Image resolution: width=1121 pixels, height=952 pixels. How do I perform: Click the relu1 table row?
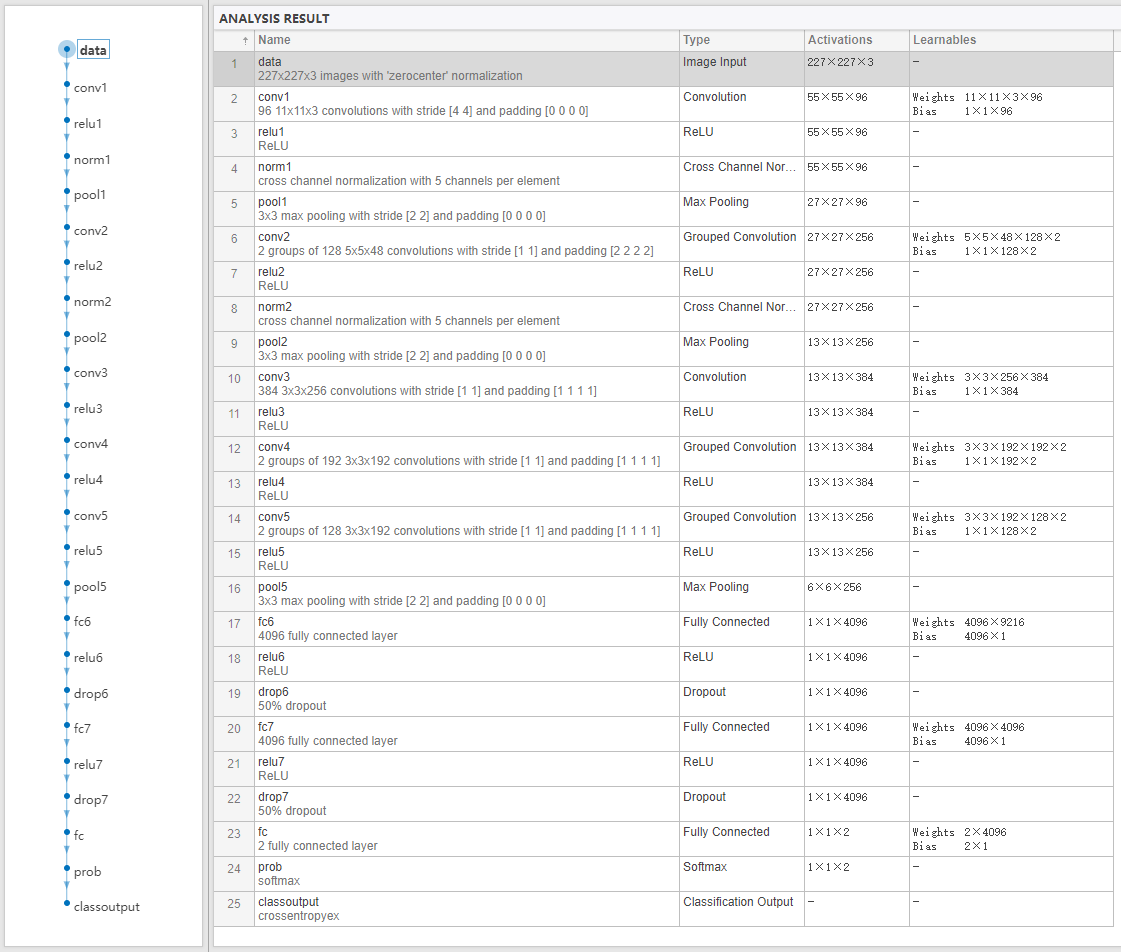pos(663,139)
